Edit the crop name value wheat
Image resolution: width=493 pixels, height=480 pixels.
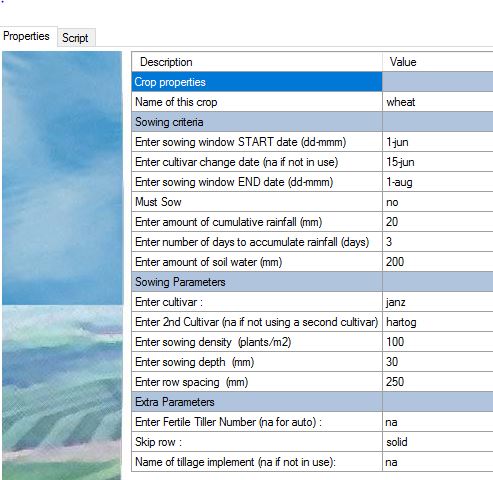click(x=438, y=102)
